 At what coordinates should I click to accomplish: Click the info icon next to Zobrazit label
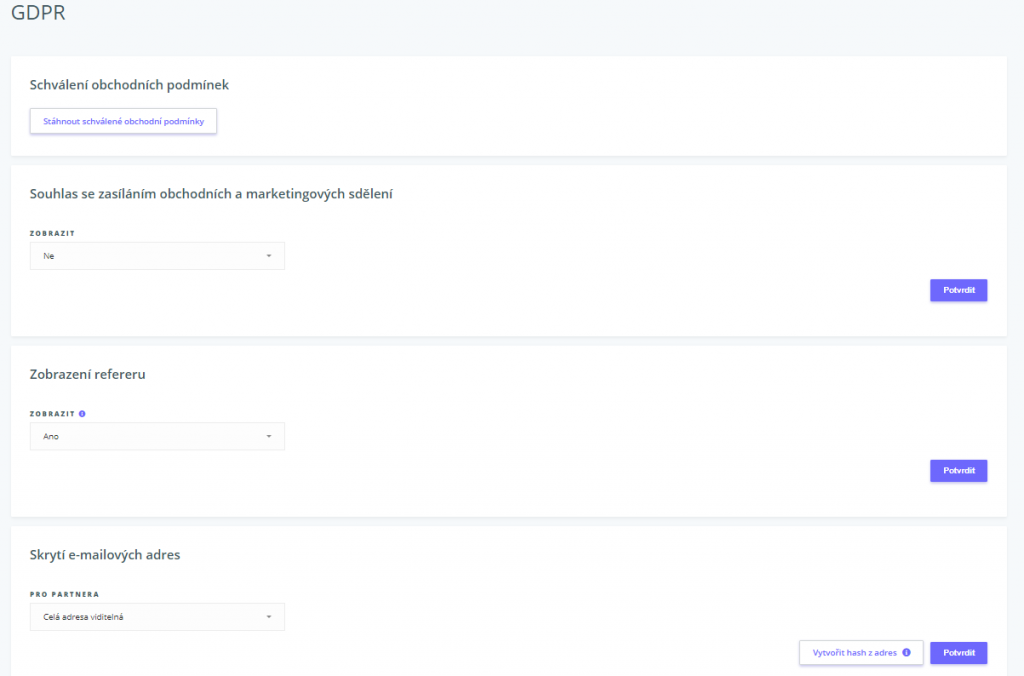tap(82, 413)
